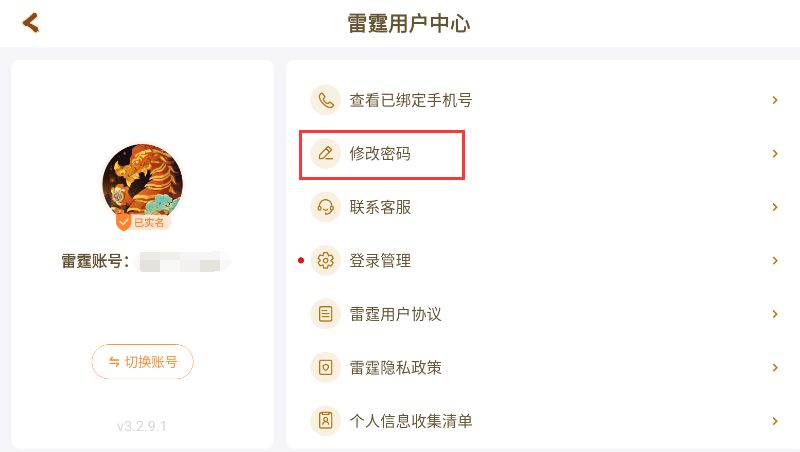The image size is (800, 452).
Task: Open the 雷霆隐私政策 menu entry
Action: (396, 368)
